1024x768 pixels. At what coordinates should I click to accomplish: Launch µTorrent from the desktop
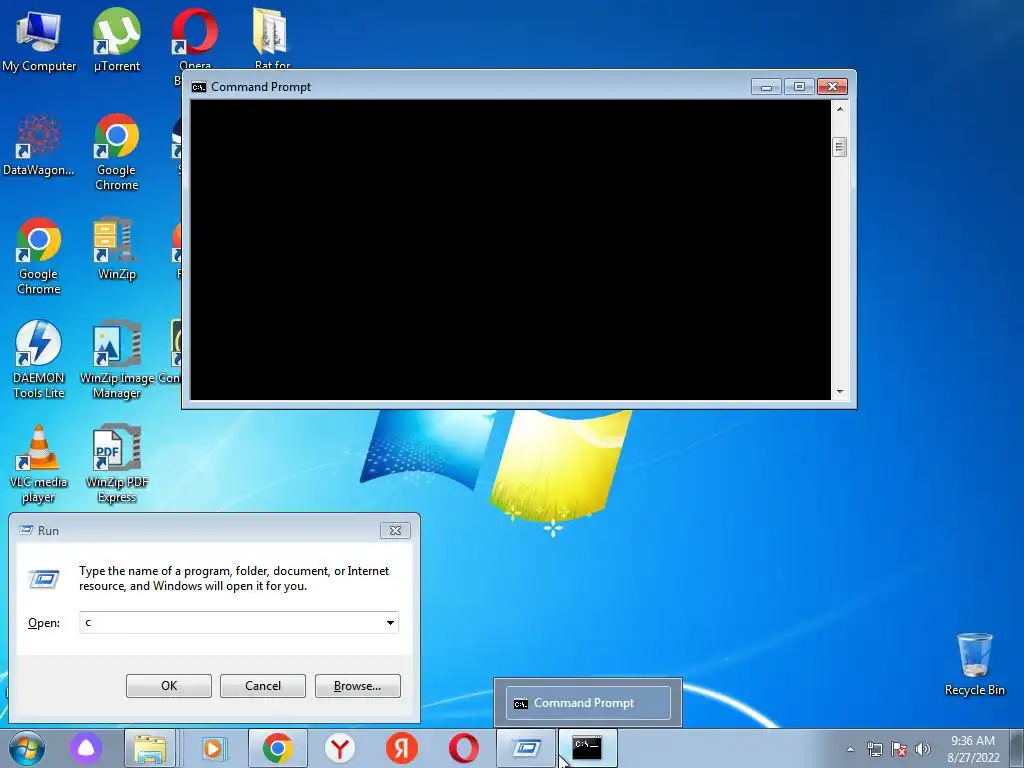coord(116,40)
